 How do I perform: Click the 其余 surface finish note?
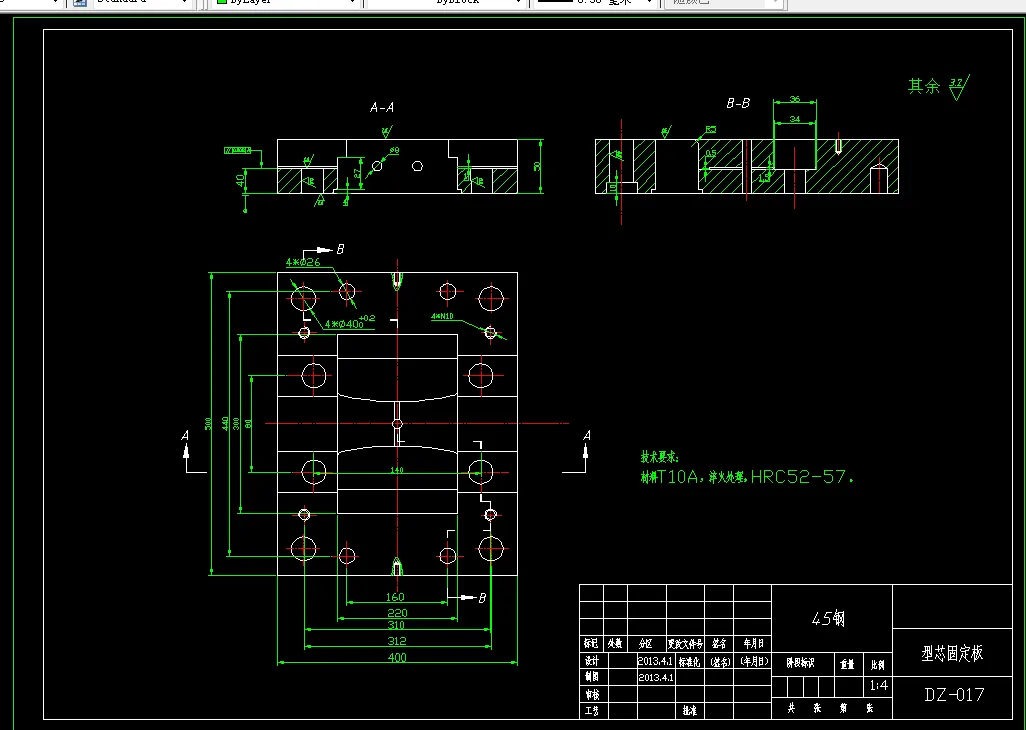click(x=923, y=86)
